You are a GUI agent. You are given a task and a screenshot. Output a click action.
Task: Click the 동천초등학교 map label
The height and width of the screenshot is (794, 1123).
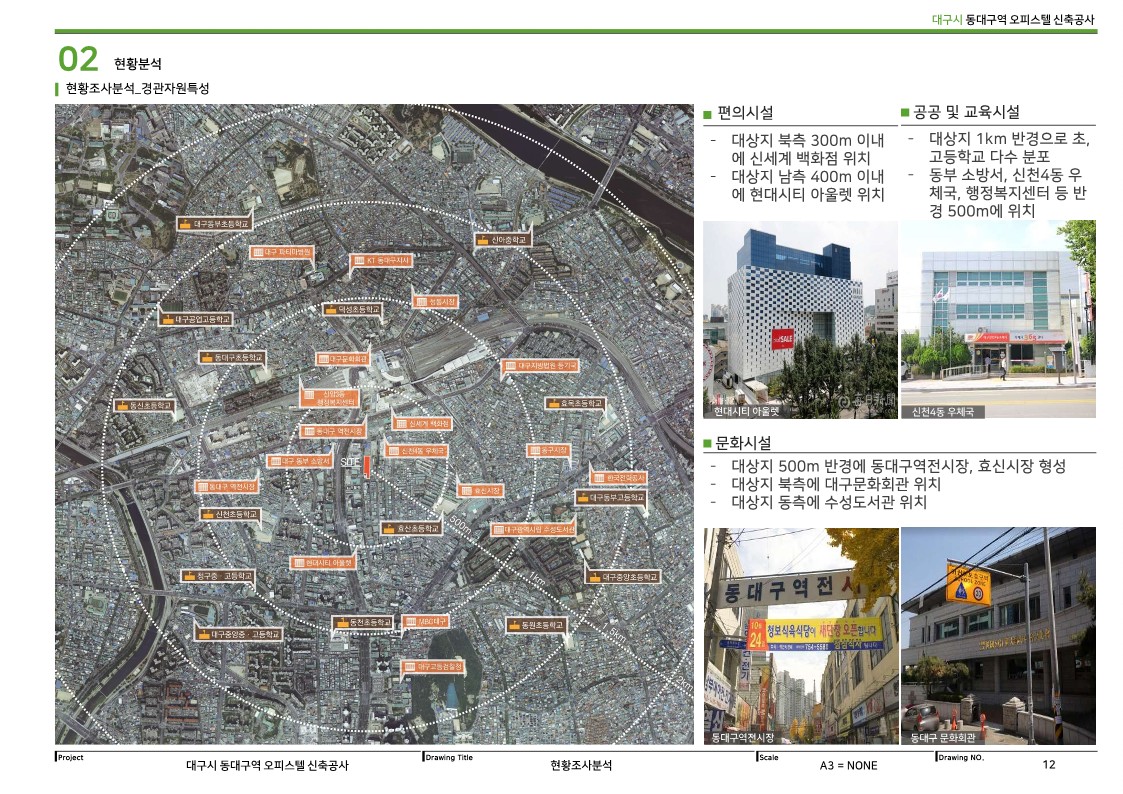(363, 623)
